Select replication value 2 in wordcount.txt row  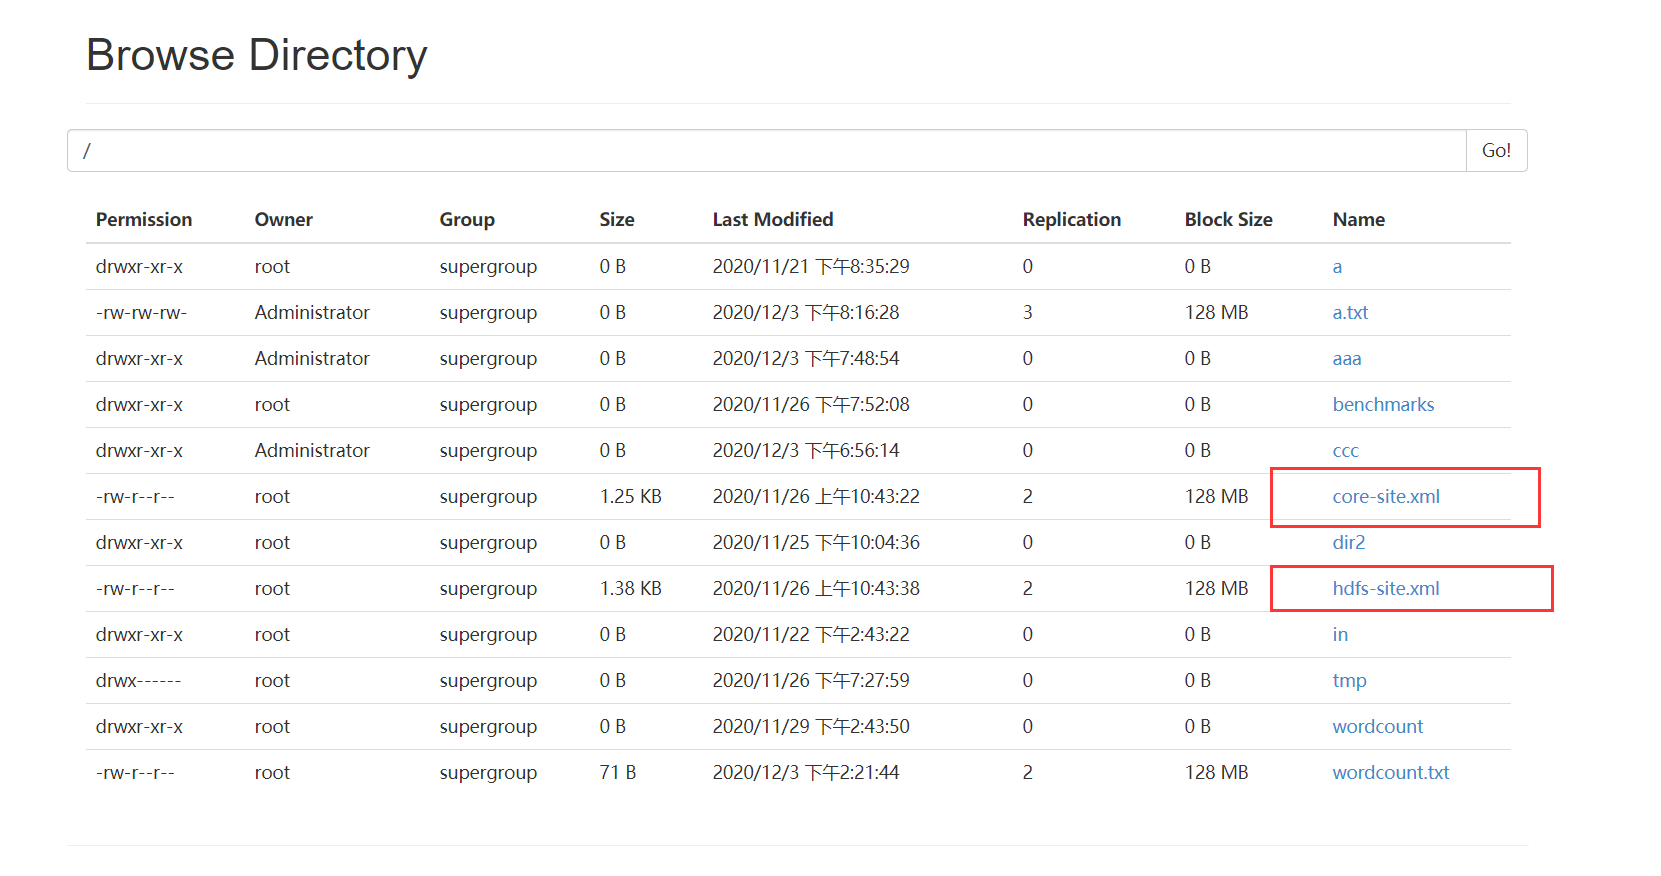(1027, 773)
